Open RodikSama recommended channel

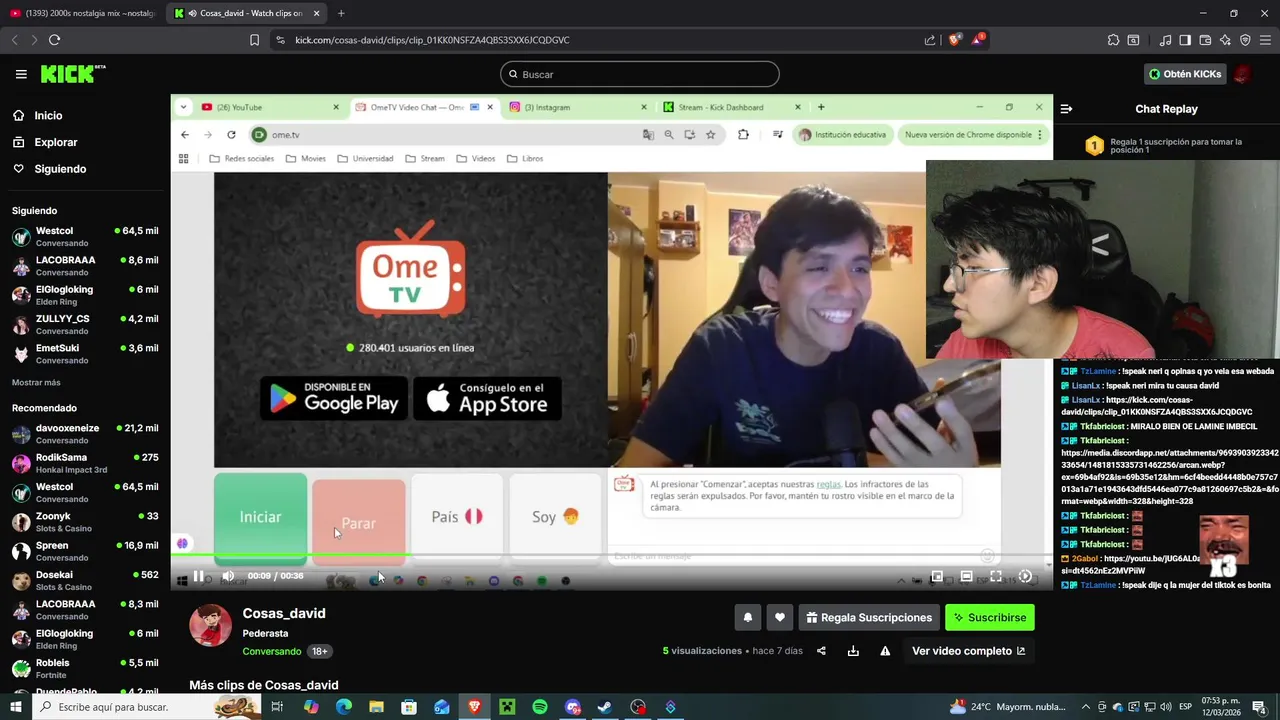coord(85,463)
